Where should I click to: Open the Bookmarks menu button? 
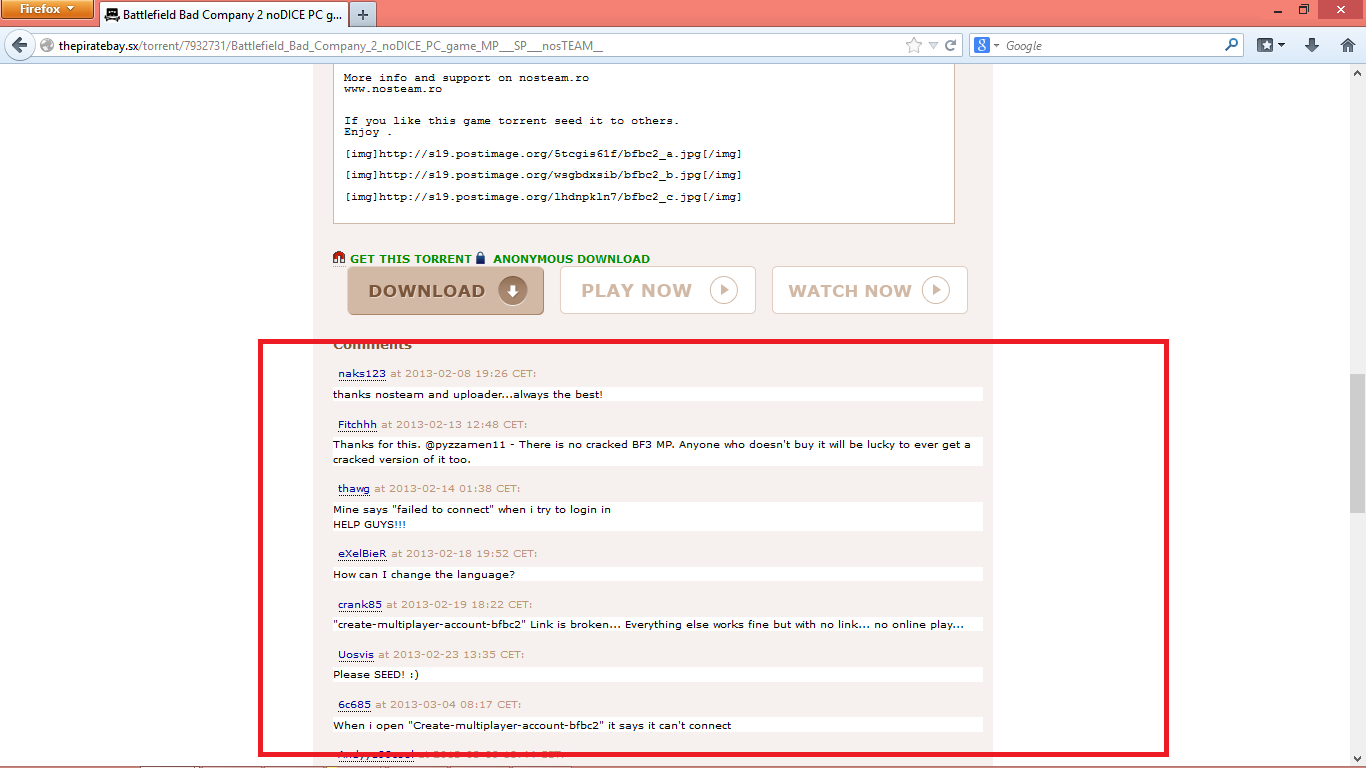click(1271, 46)
